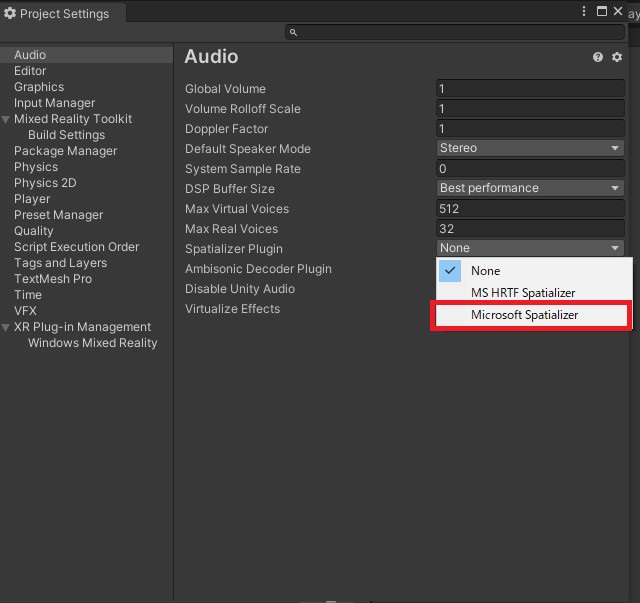Open the Audio settings help icon
The width and height of the screenshot is (640, 603).
598,57
